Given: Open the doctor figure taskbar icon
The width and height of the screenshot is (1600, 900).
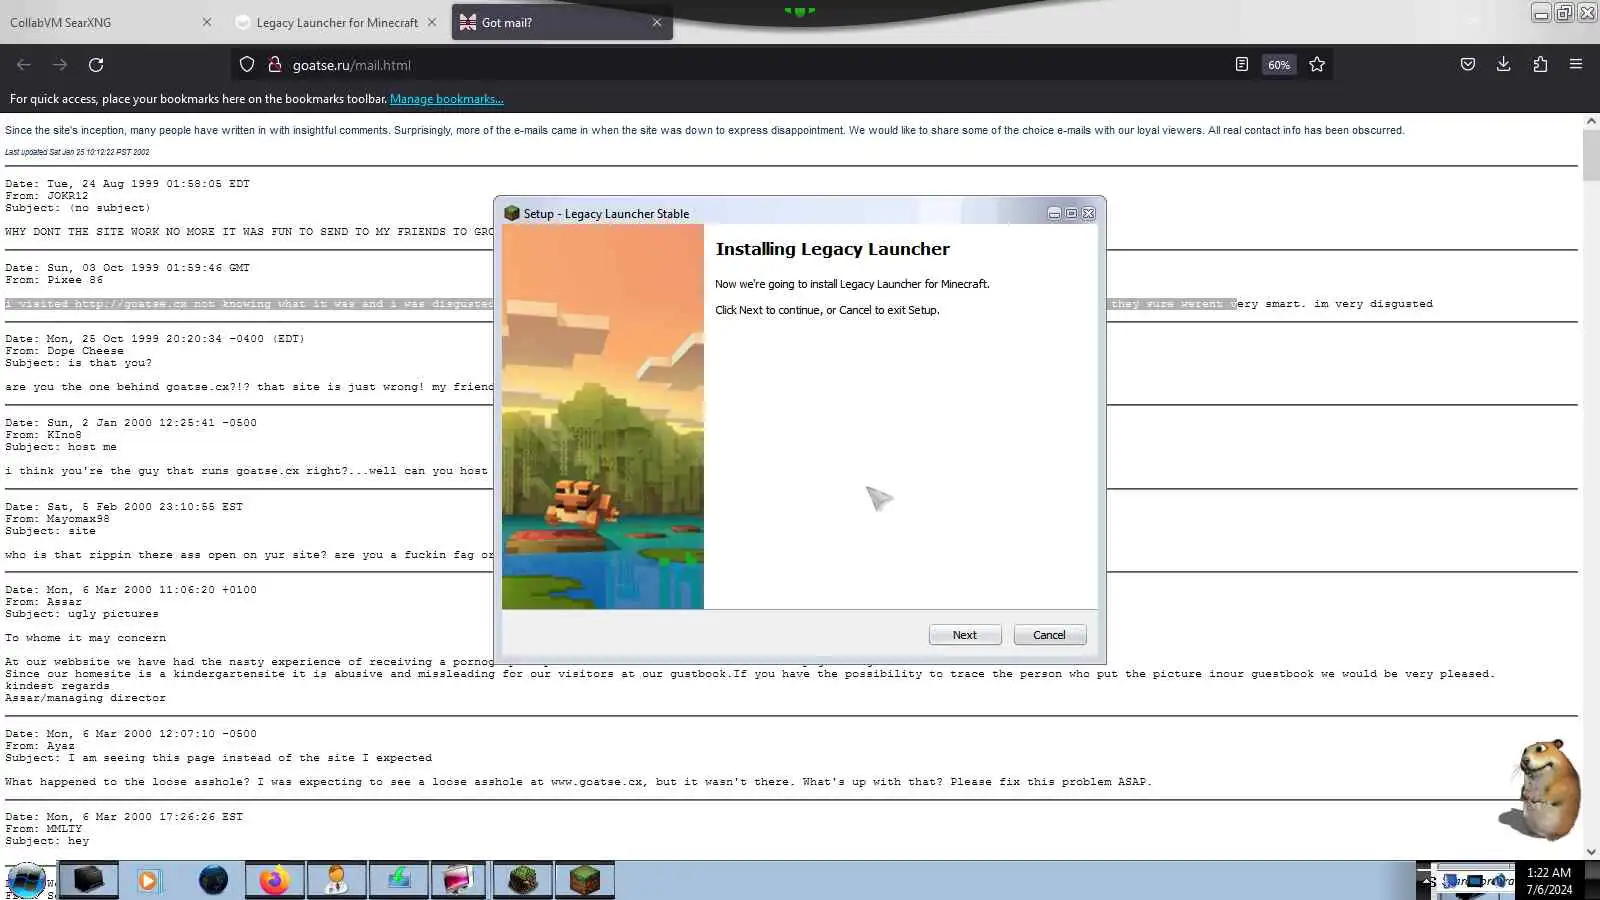Looking at the screenshot, I should point(337,880).
